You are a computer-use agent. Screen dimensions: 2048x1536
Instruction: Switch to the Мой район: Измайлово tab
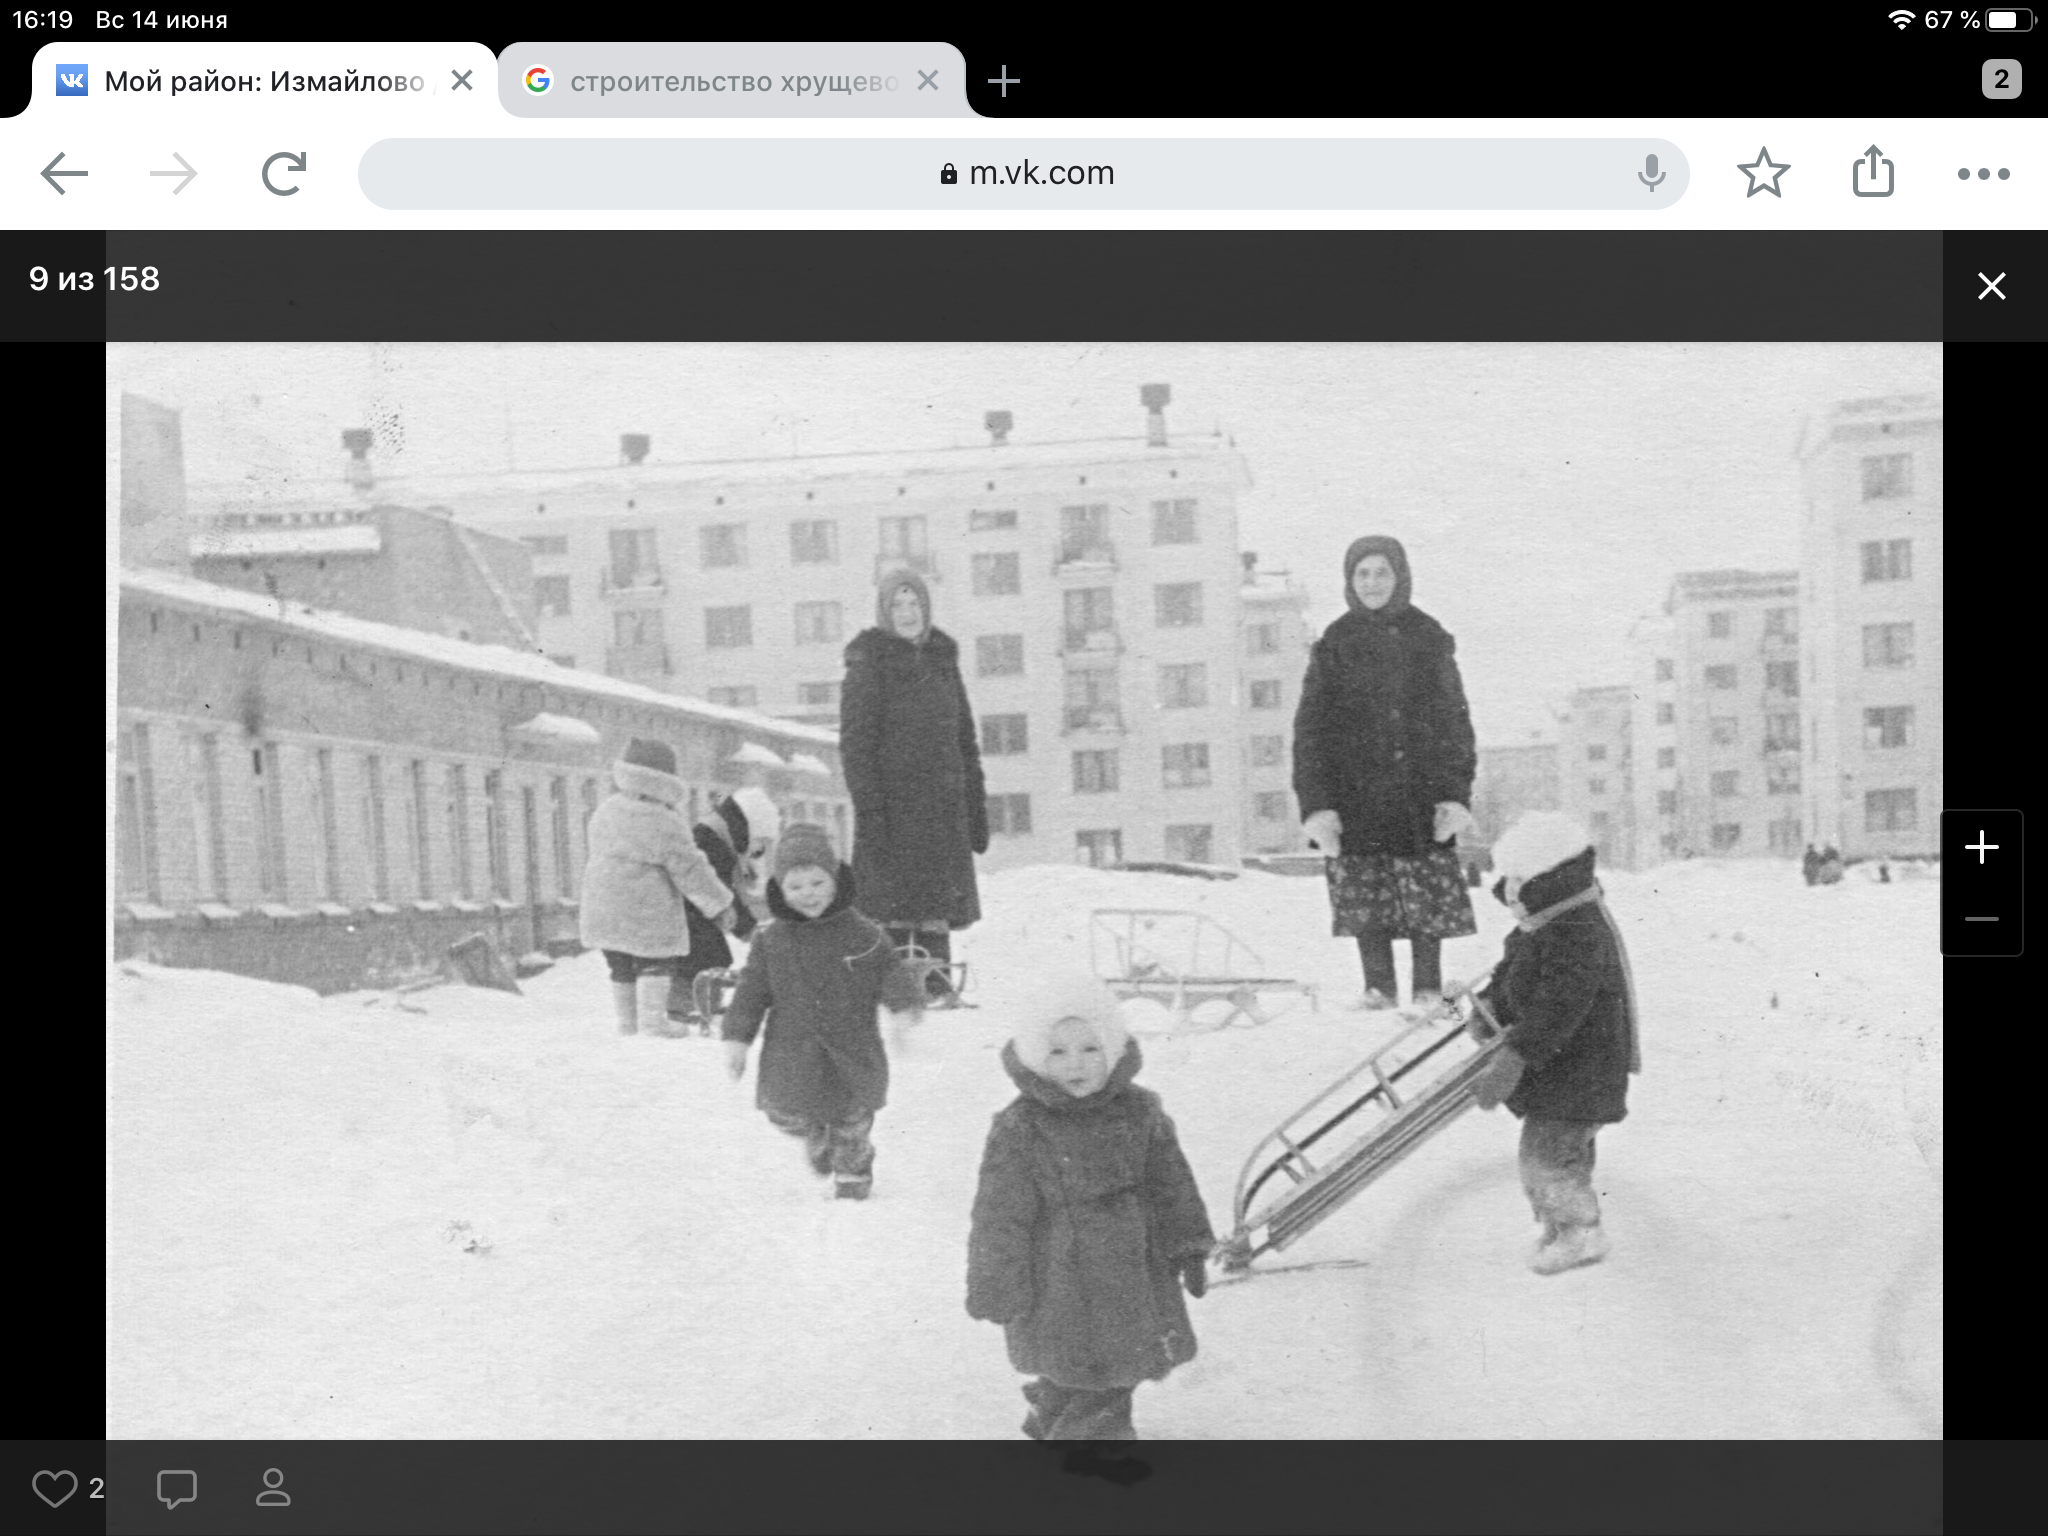coord(262,81)
